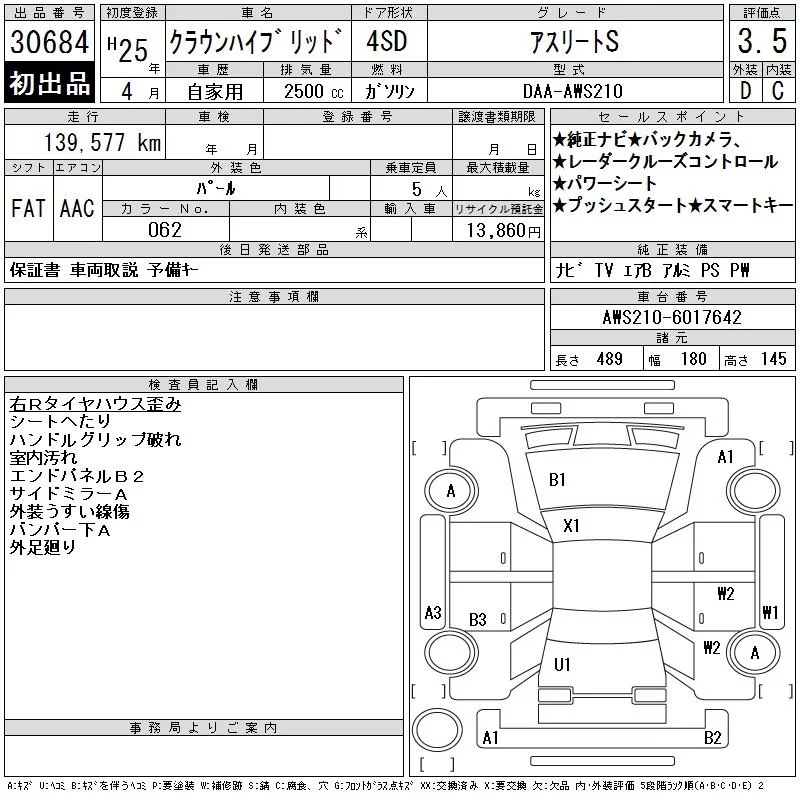Viewport: 800px width, 800px height.
Task: Click the genuine equipment list ナビ TV エアB アルミ PS PW
Action: [x=653, y=270]
